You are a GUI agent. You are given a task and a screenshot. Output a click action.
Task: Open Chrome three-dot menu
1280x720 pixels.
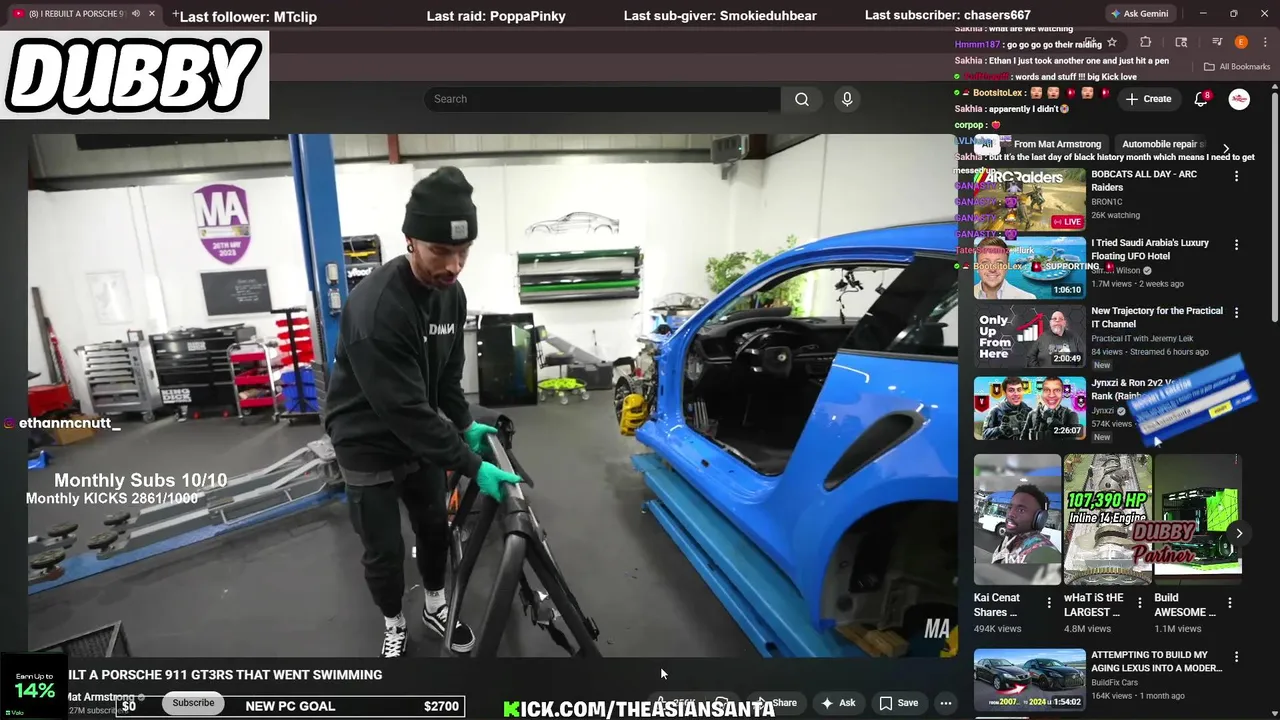pos(1265,42)
